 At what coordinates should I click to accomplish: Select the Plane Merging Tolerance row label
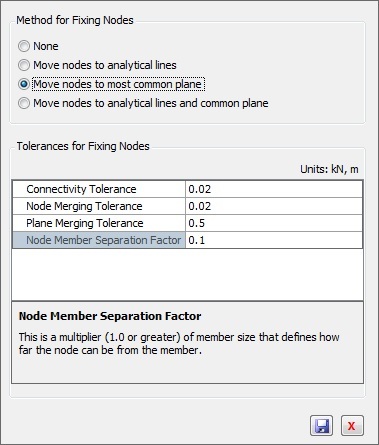[85, 223]
